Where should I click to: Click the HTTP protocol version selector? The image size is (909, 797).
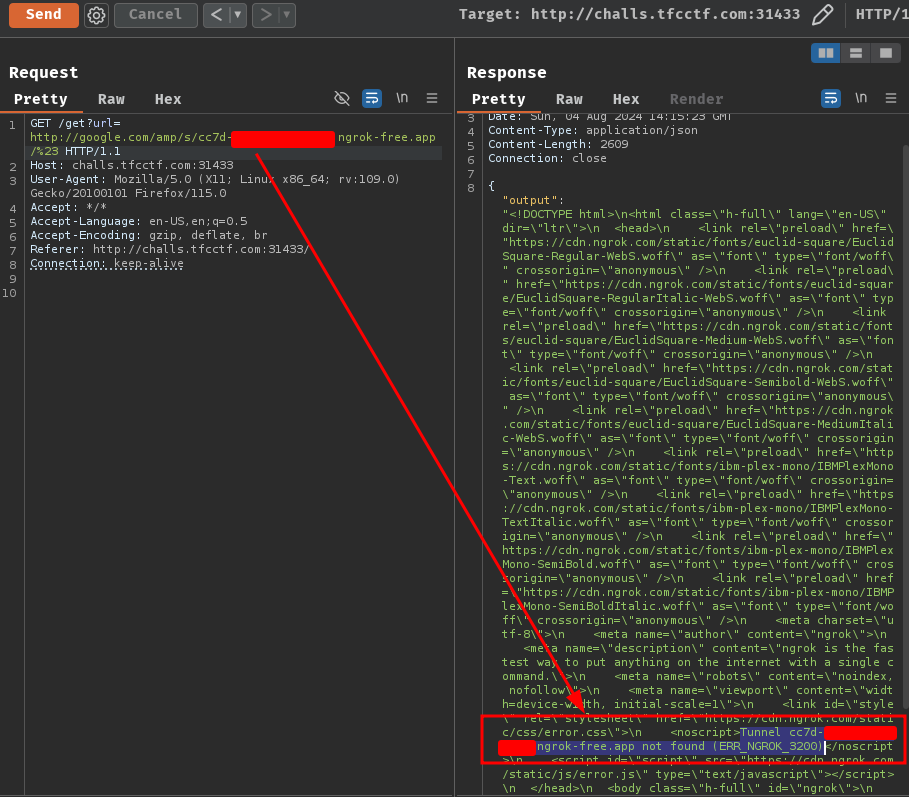882,14
